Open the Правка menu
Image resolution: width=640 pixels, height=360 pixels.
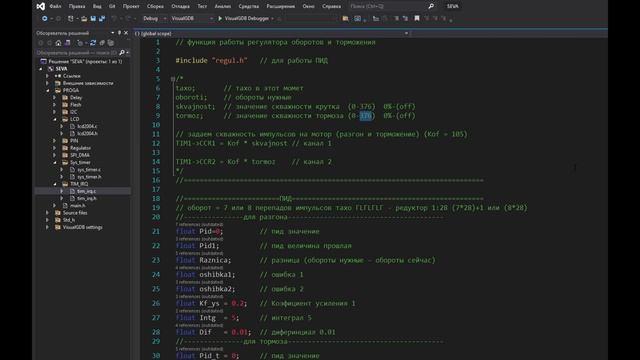pos(77,6)
